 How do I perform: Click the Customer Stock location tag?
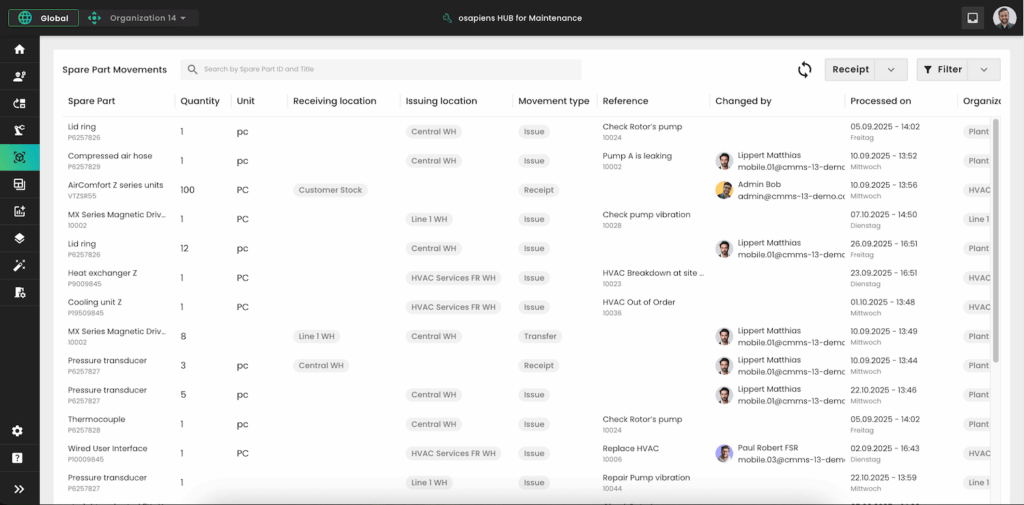click(x=330, y=190)
